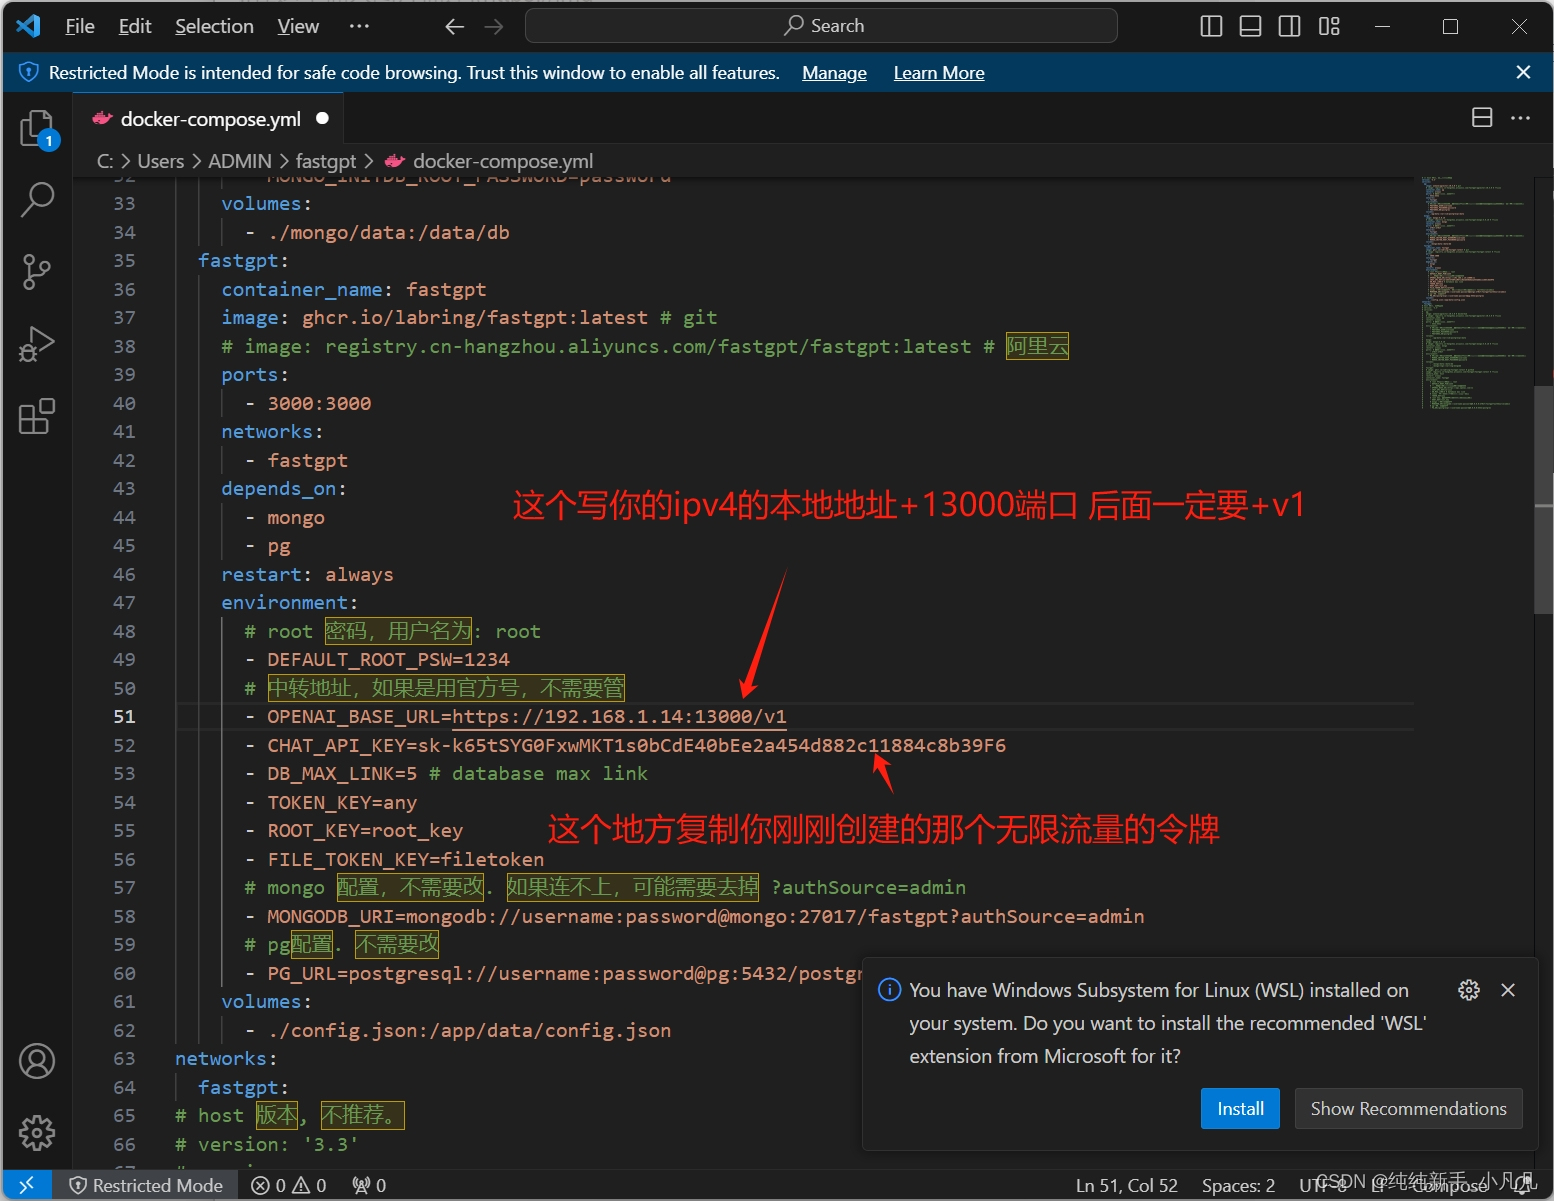1554x1201 pixels.
Task: Open the Edit menu
Action: 135,26
